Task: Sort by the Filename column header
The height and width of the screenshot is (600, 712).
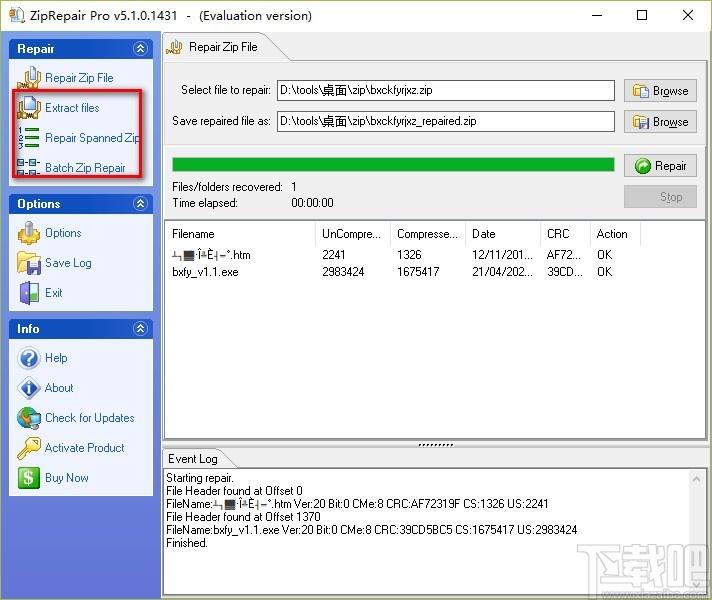Action: pyautogui.click(x=240, y=234)
